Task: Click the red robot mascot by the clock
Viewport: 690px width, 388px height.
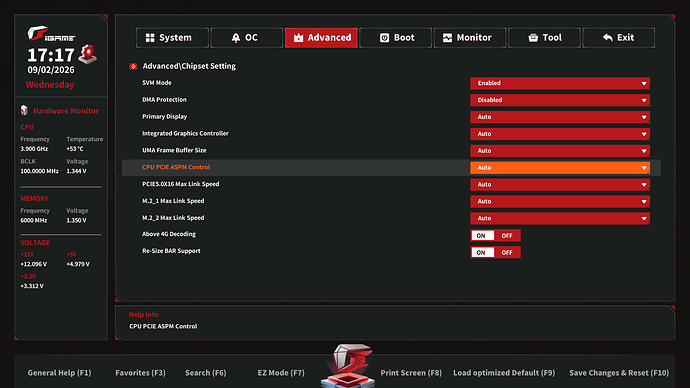Action: (88, 54)
